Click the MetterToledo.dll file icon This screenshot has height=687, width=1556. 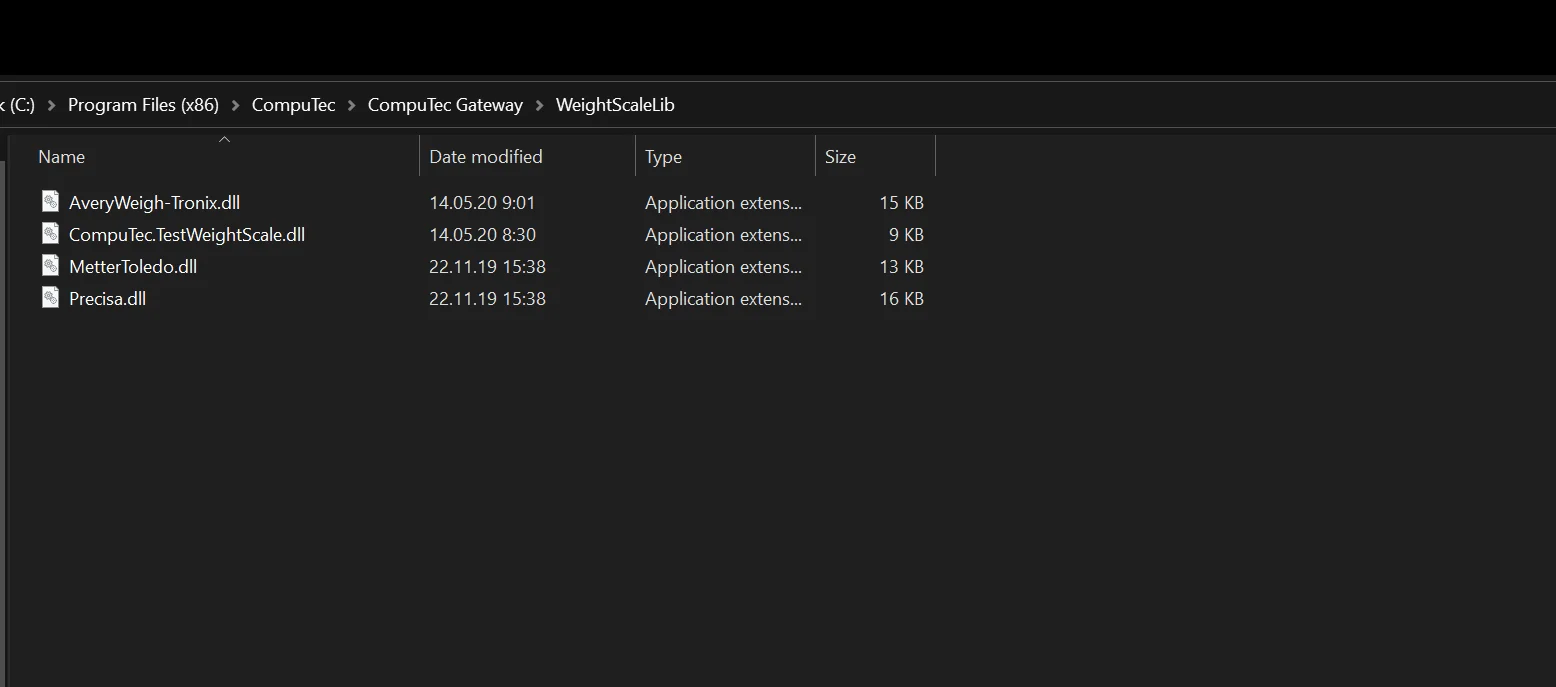[x=50, y=266]
